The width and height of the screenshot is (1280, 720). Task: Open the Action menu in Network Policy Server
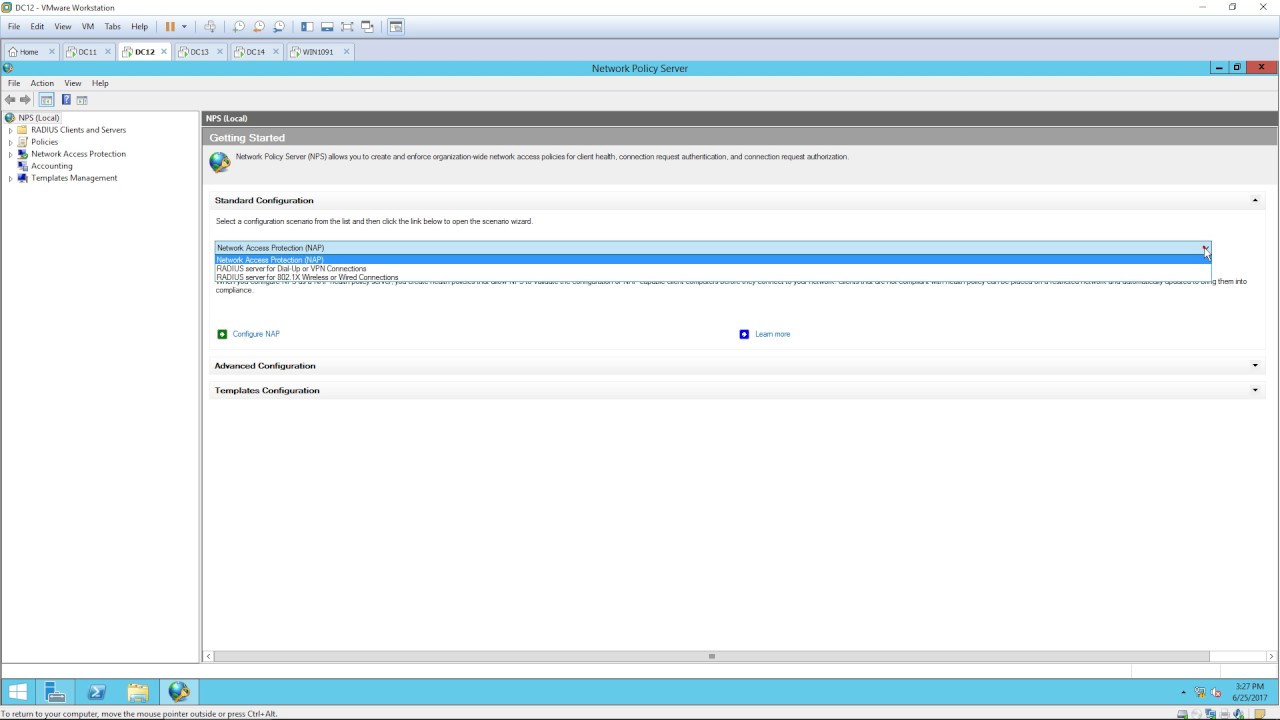[x=42, y=83]
